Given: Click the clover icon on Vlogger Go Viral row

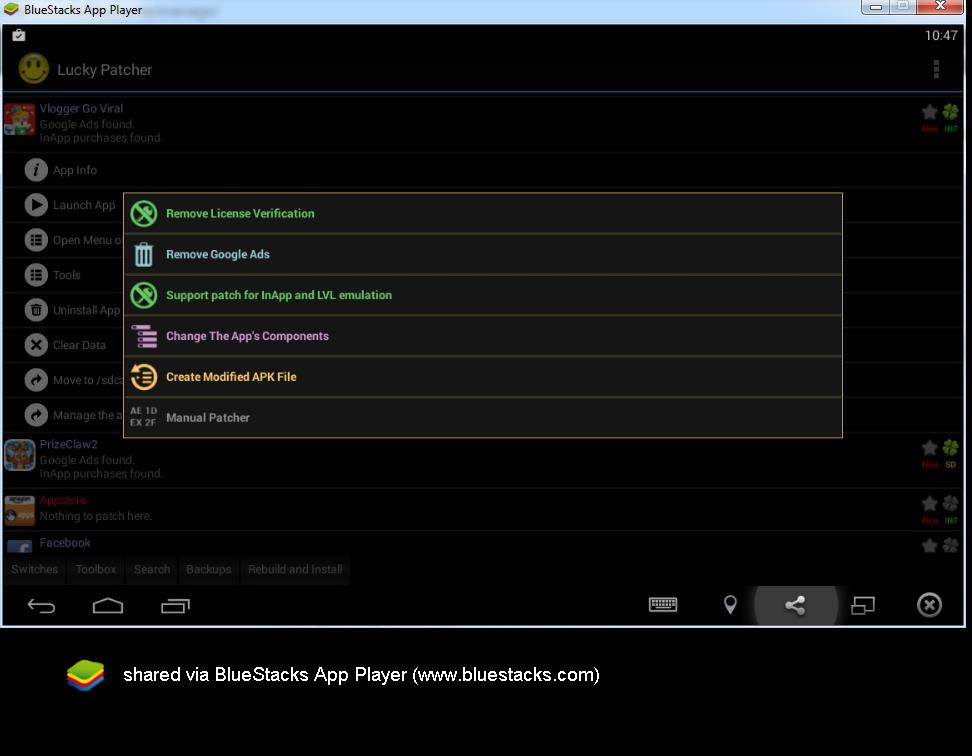Looking at the screenshot, I should 950,112.
